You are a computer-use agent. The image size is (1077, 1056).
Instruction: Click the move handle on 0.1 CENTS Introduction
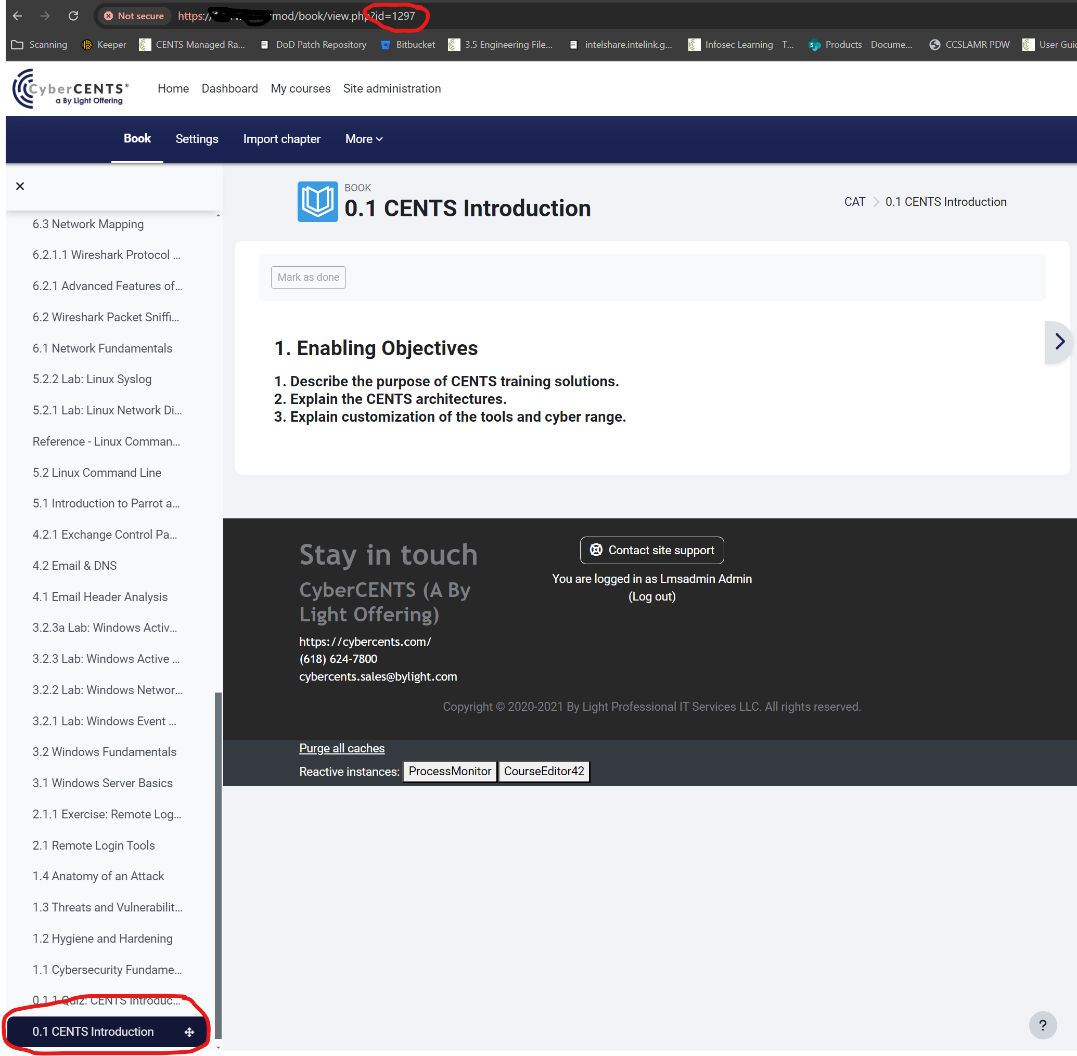point(189,1032)
